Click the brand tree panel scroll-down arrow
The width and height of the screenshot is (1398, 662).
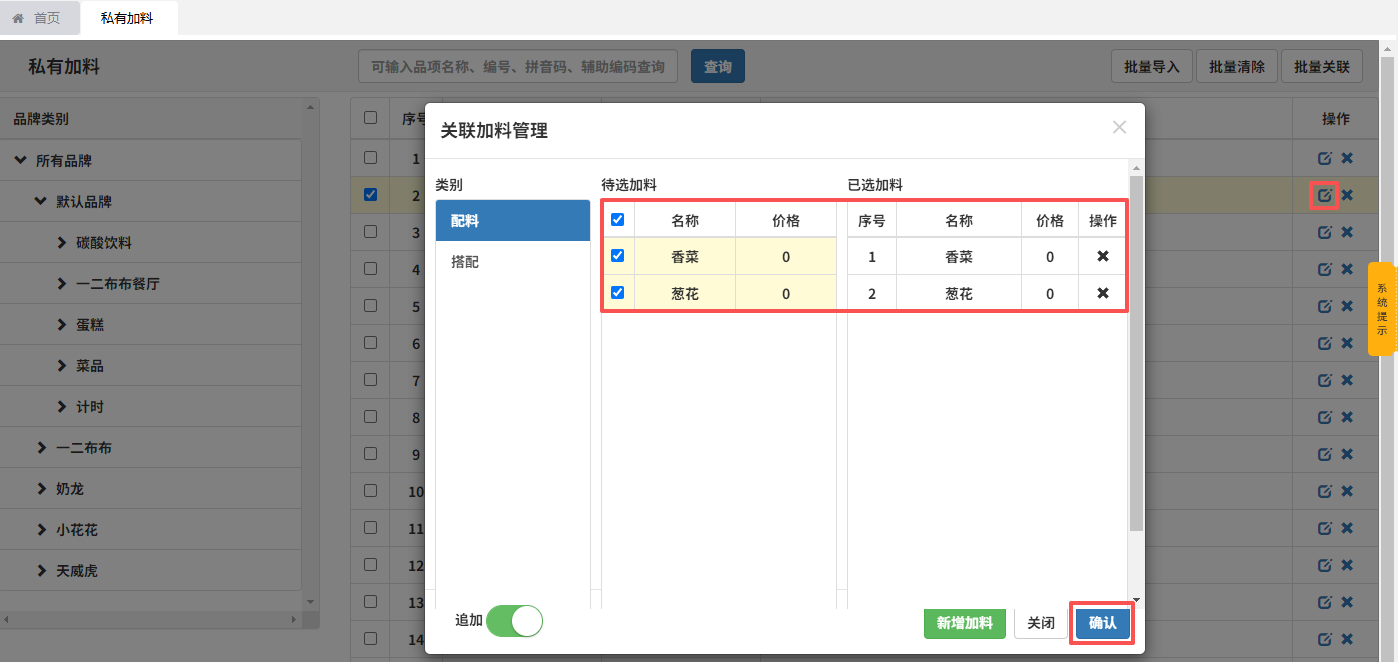tap(310, 601)
